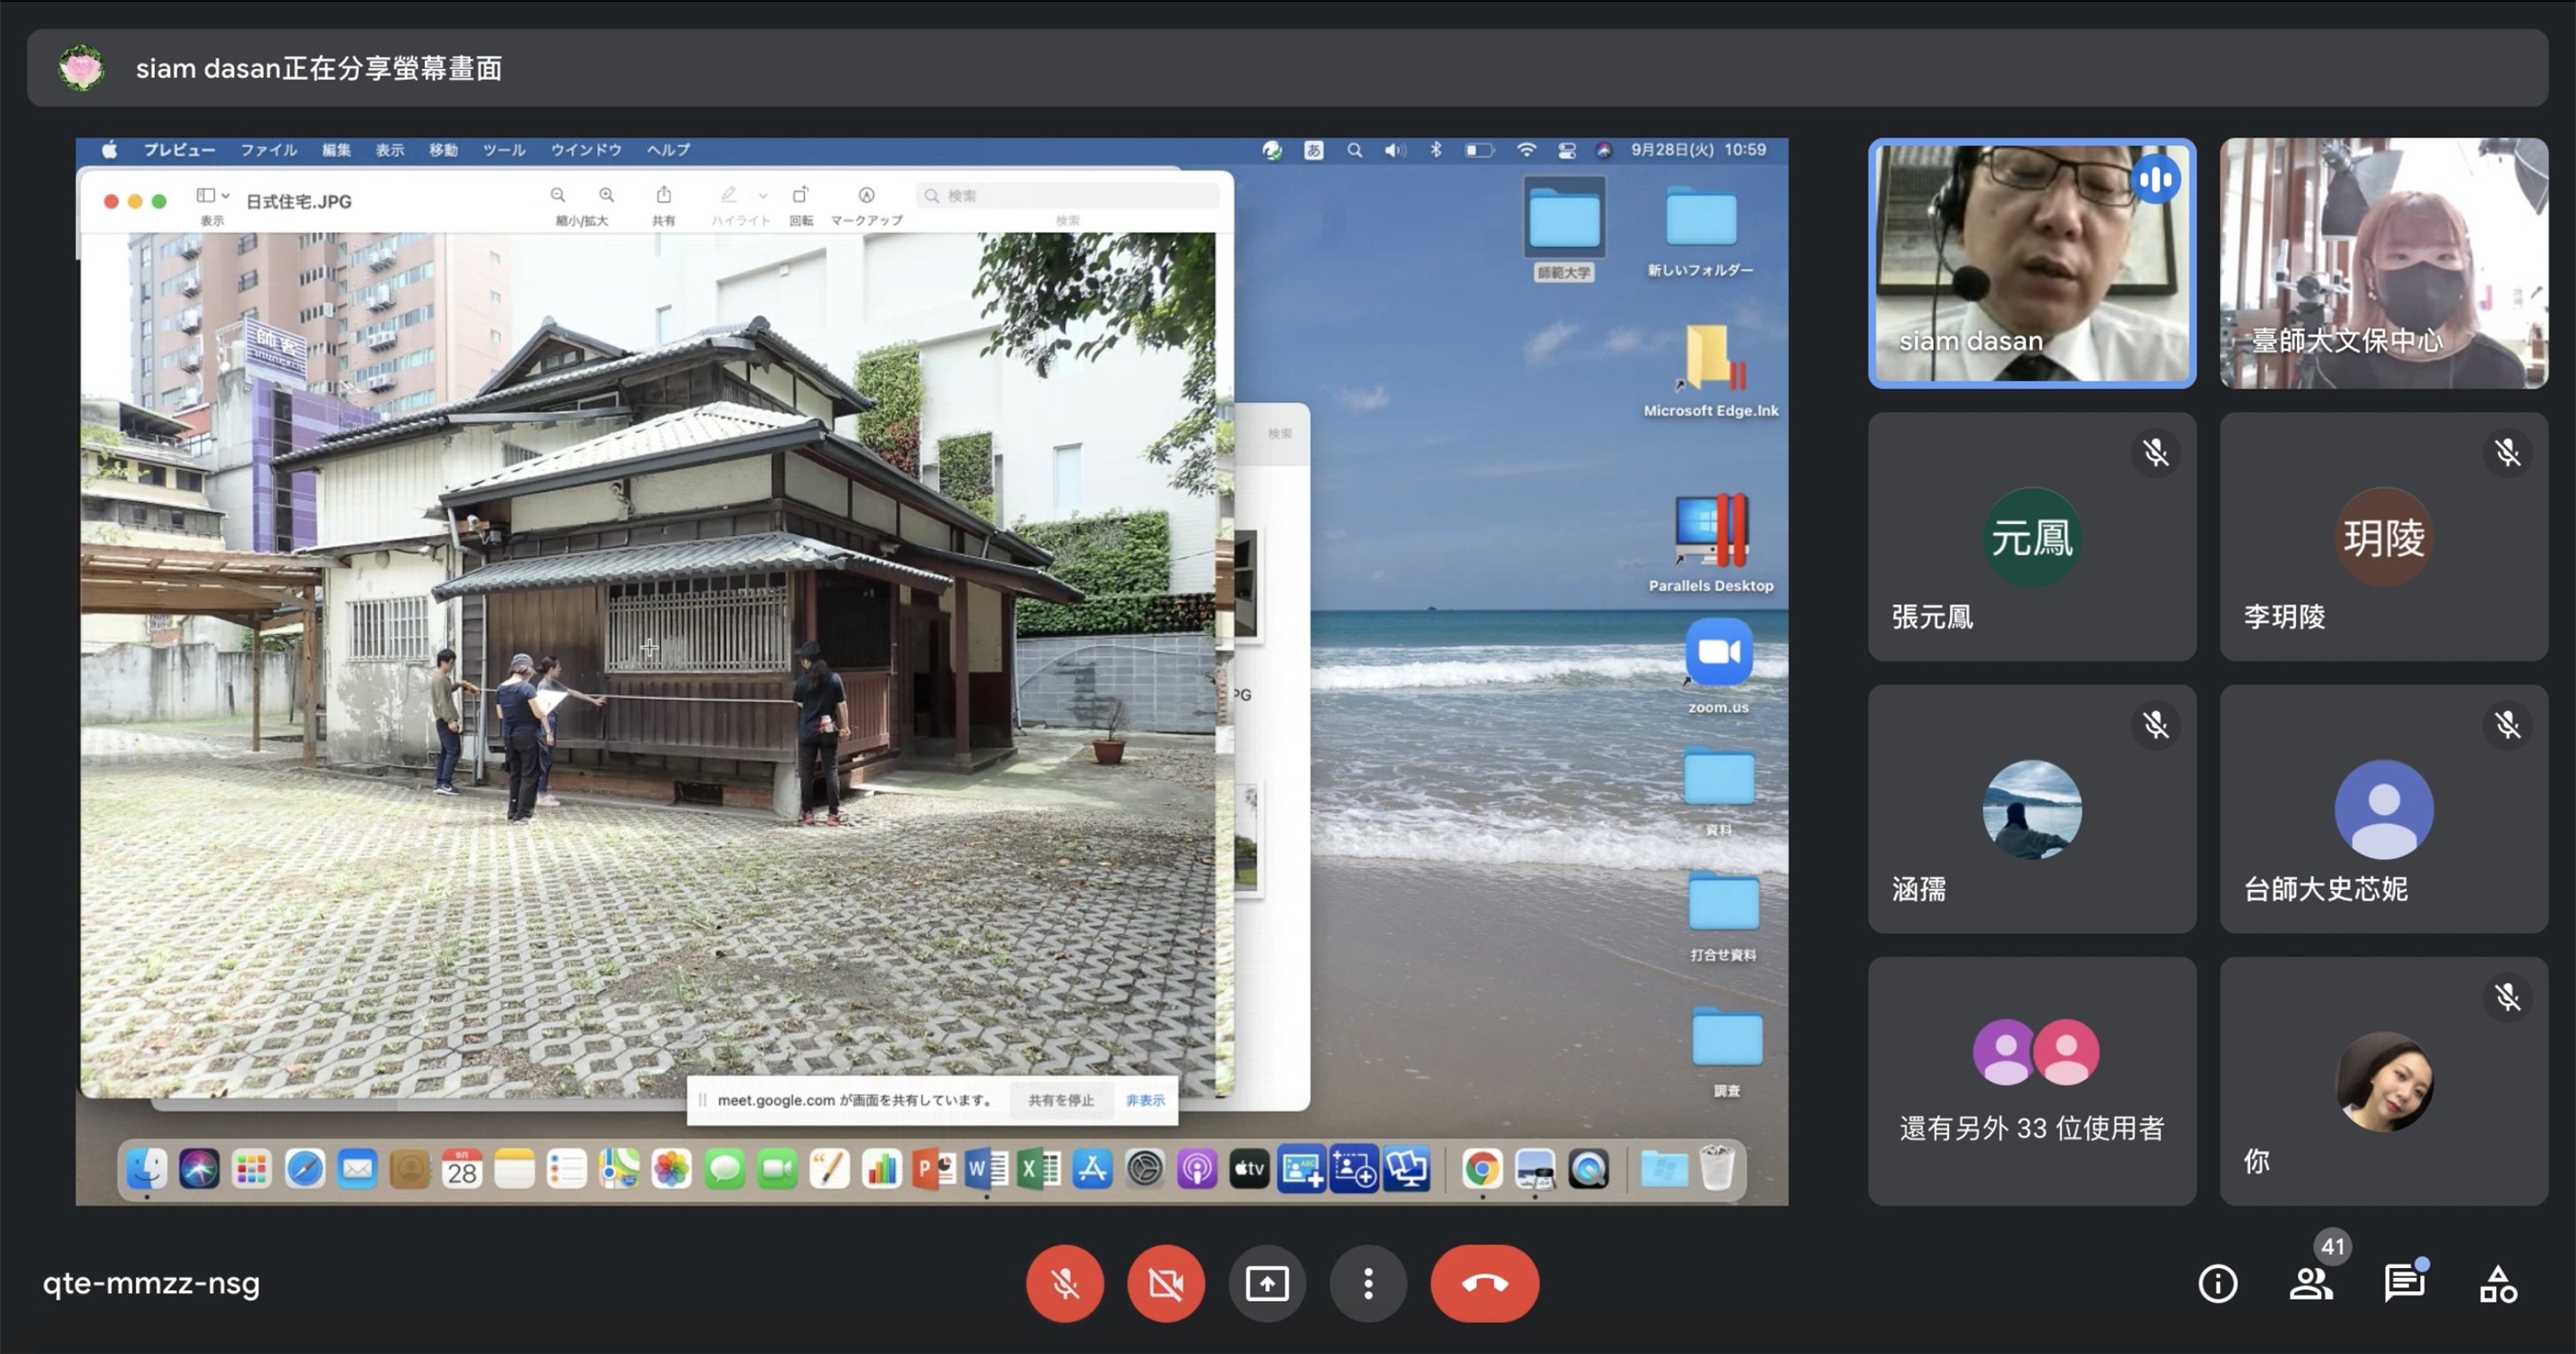Open activities shapes icon

coord(2498,1283)
